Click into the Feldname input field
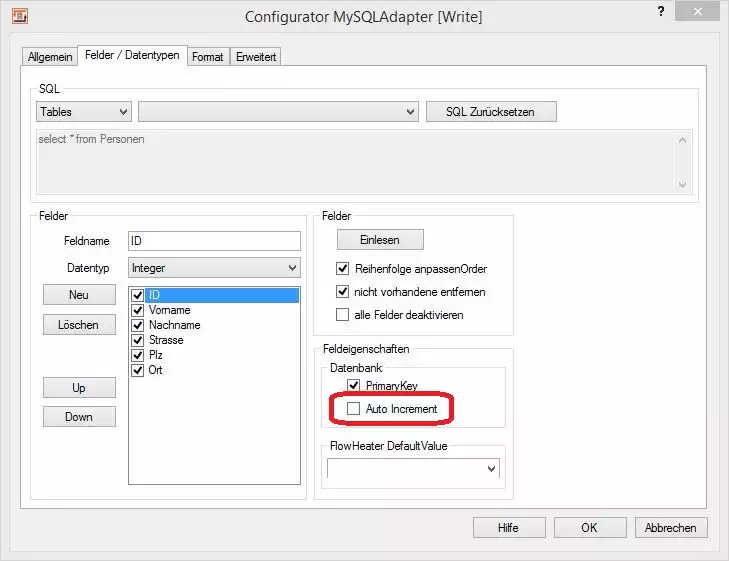 pos(214,241)
